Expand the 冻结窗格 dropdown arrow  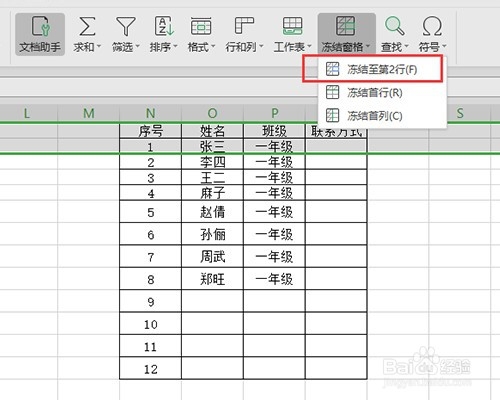click(x=368, y=47)
